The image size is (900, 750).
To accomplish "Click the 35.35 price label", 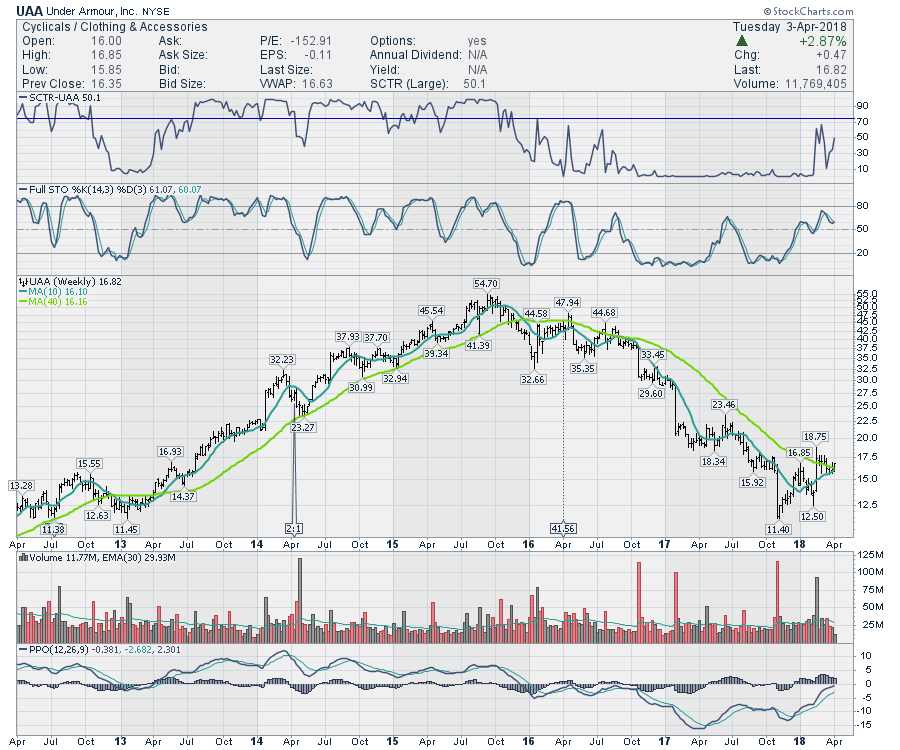I will pos(583,368).
